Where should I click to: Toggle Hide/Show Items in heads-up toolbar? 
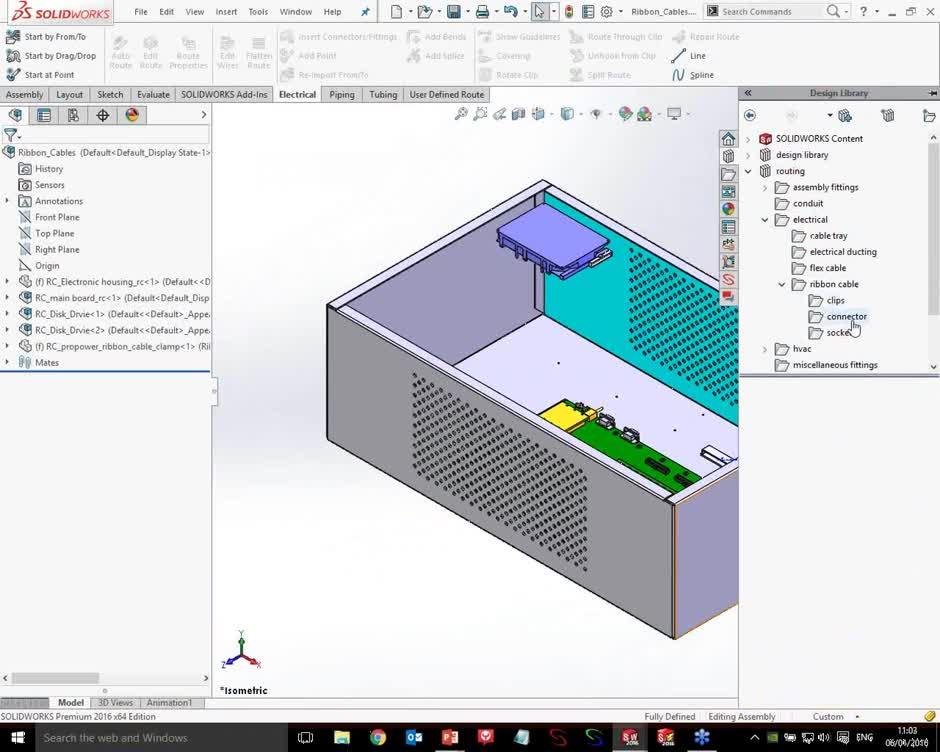click(596, 114)
